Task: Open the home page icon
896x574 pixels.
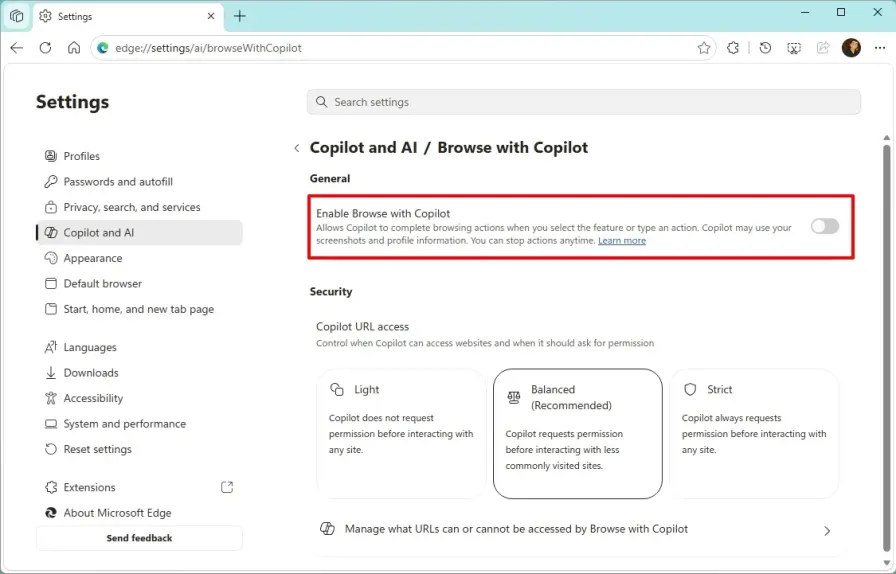Action: coord(74,48)
